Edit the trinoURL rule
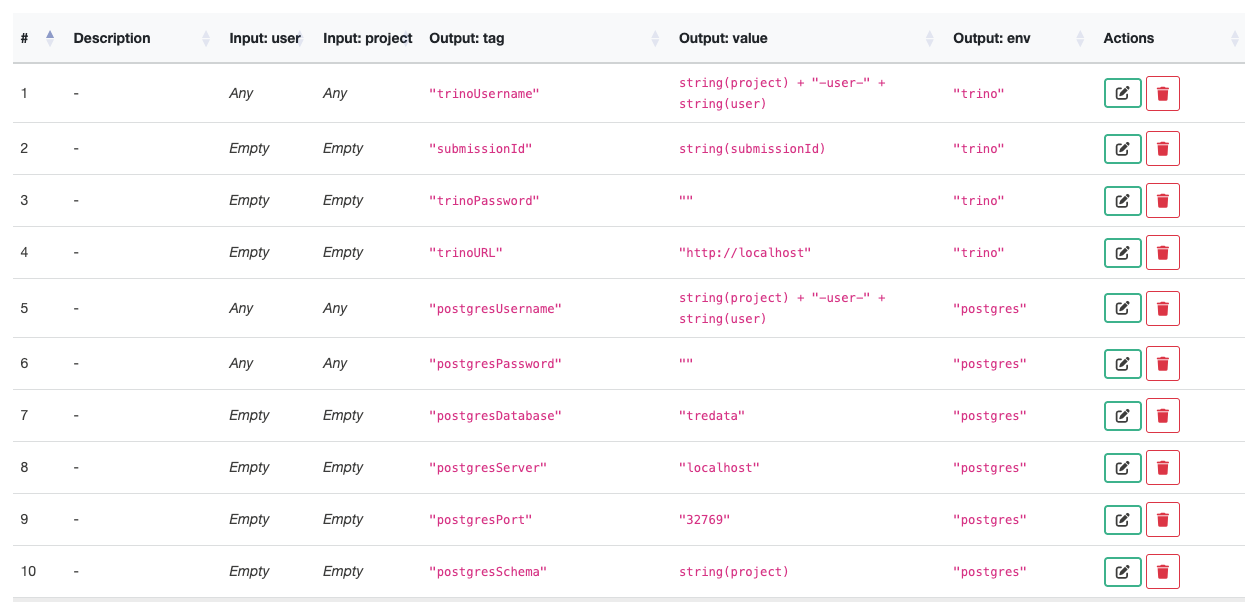The height and width of the screenshot is (602, 1245). pos(1122,253)
